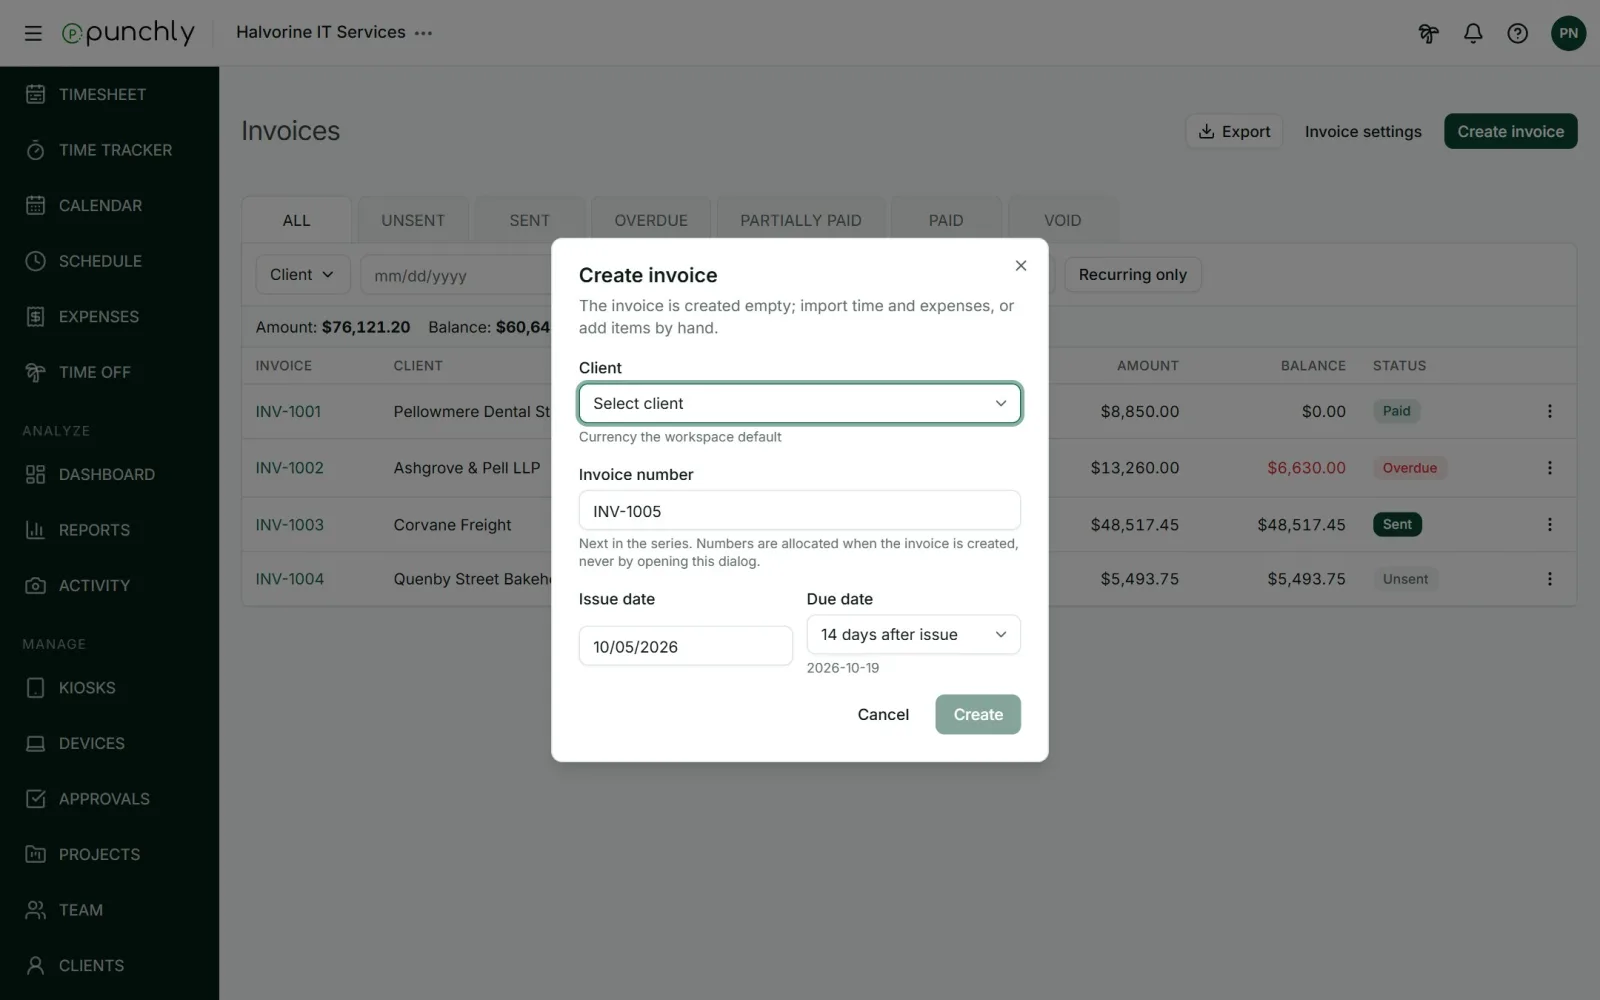The width and height of the screenshot is (1600, 1000).
Task: Navigate to Schedule in sidebar
Action: coord(109,261)
